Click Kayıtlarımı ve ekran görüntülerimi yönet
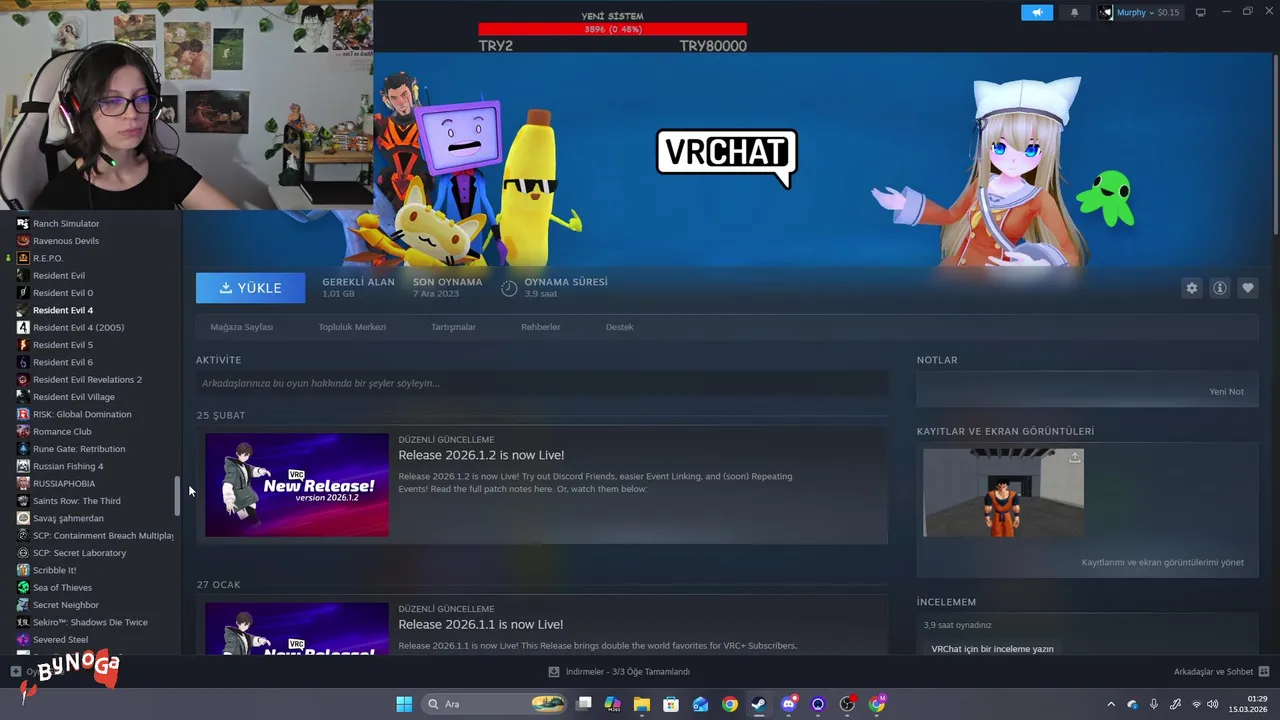Viewport: 1280px width, 720px height. [1163, 562]
